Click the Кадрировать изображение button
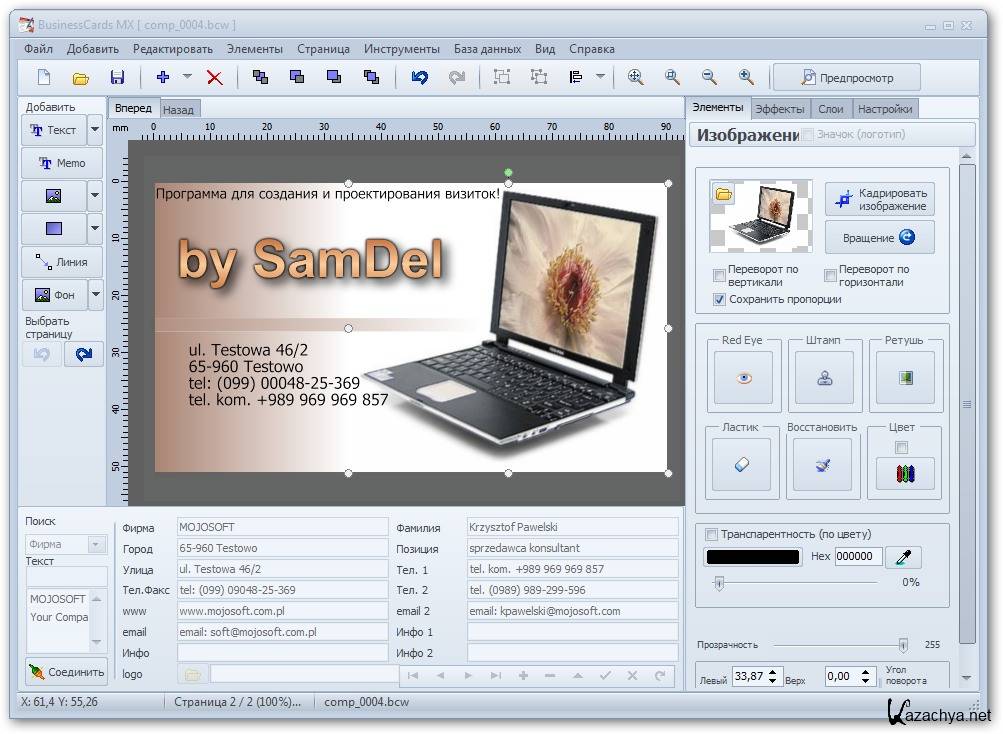Viewport: 1003px width, 734px height. 879,199
